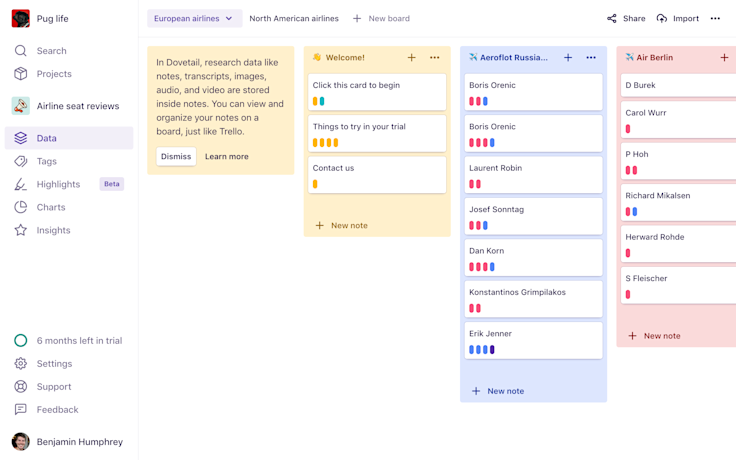Image resolution: width=736 pixels, height=460 pixels.
Task: Click the Air Berlin column title
Action: 654,57
